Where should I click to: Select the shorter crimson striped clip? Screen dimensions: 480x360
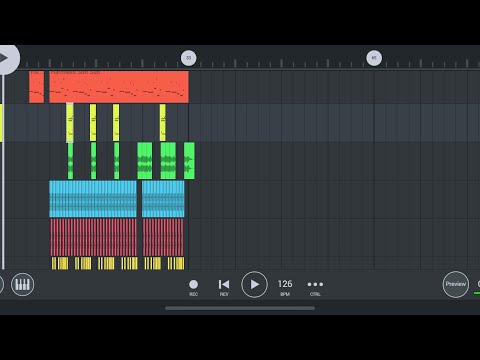(163, 237)
